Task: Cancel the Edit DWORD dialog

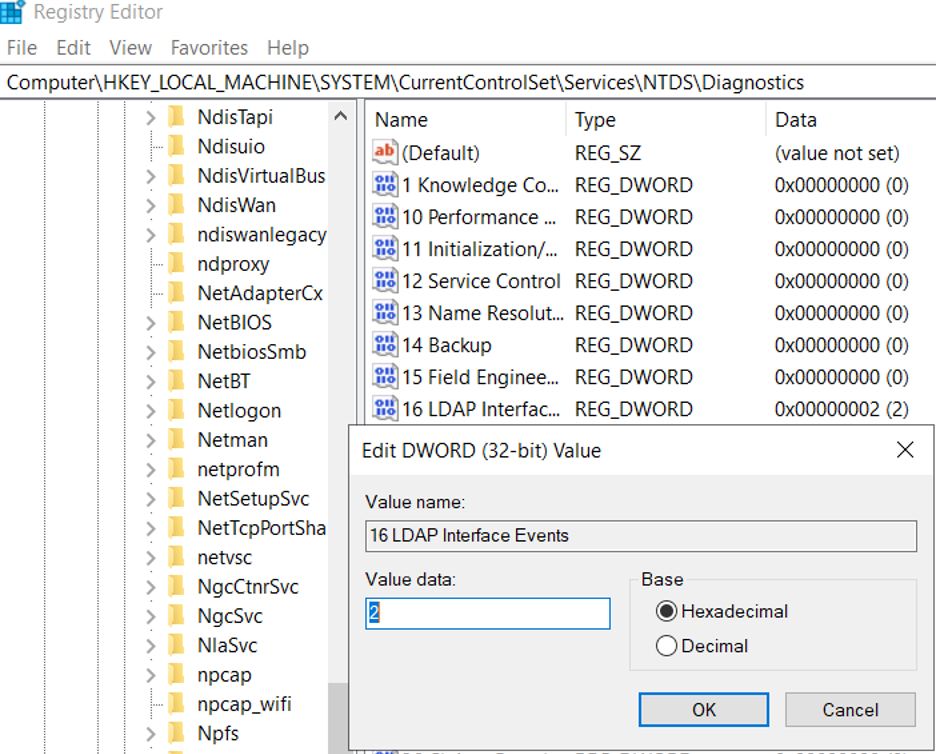Action: (x=850, y=709)
